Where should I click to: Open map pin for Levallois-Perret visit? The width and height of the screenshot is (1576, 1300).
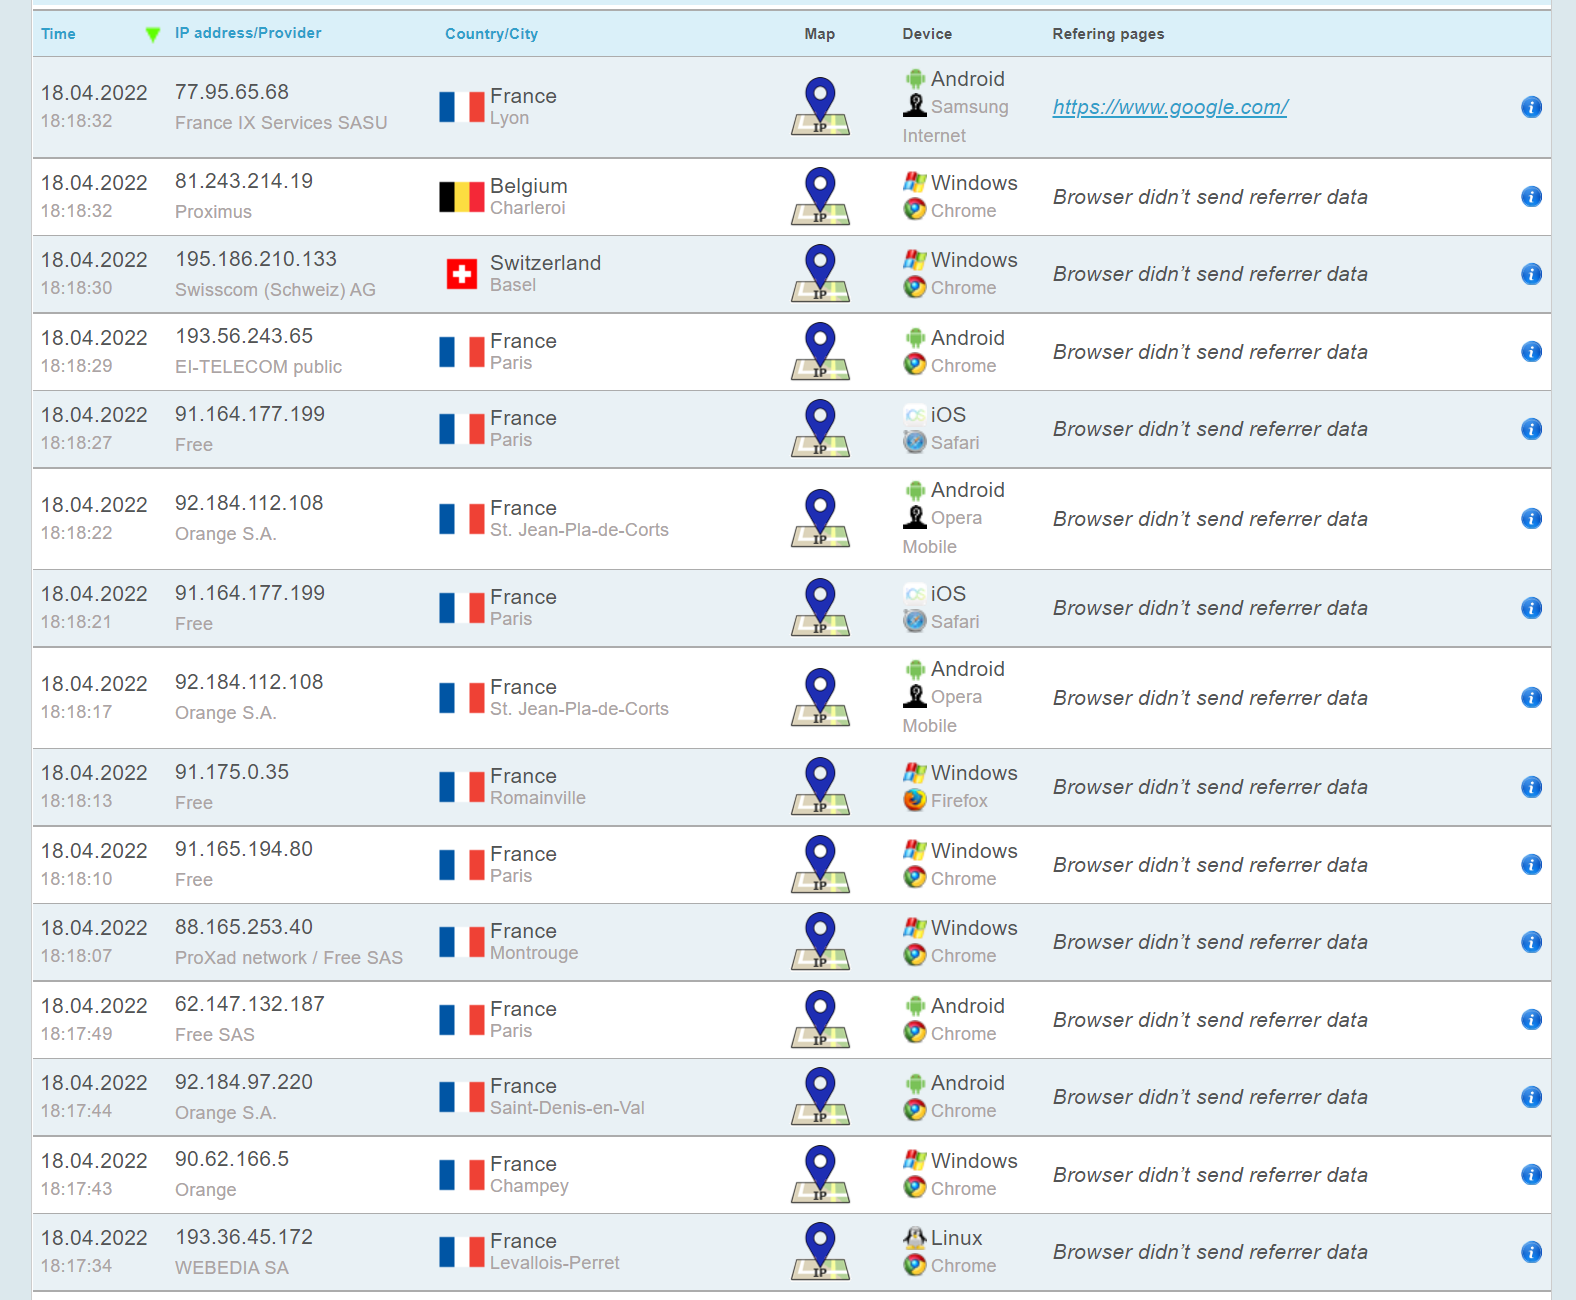[820, 1251]
